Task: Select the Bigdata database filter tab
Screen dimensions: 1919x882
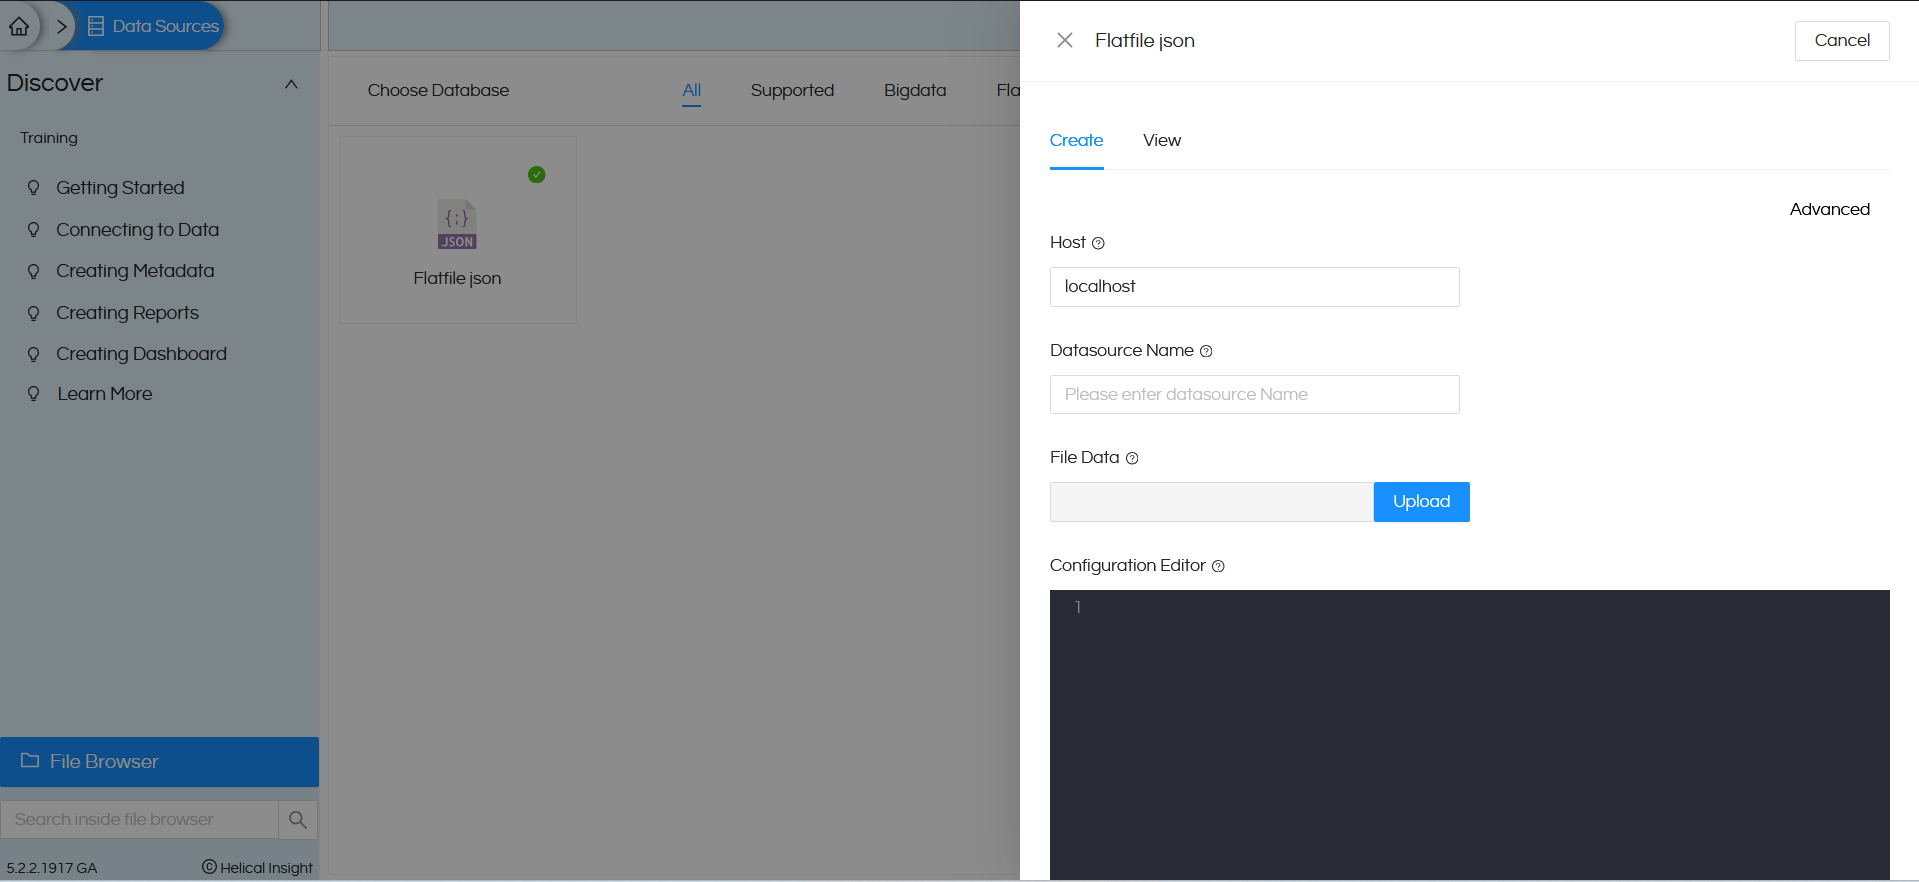Action: coord(915,90)
